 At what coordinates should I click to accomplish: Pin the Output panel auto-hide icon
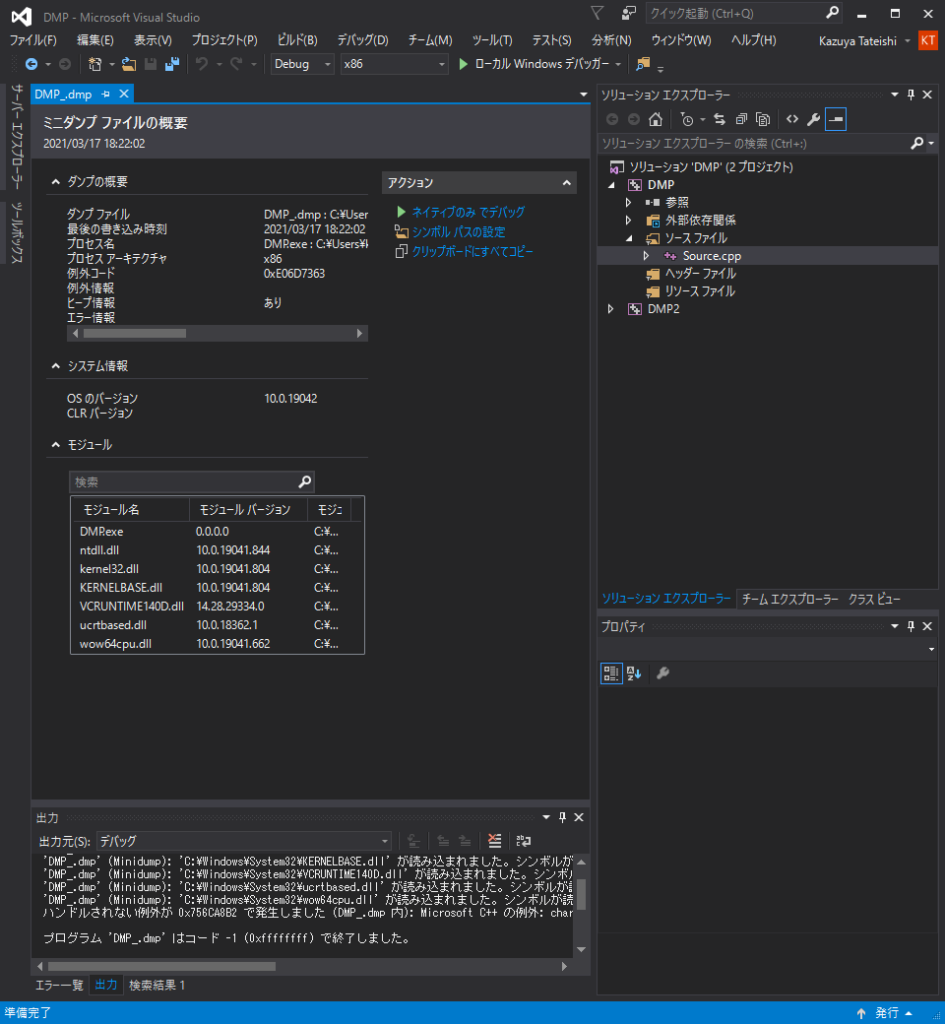[x=562, y=818]
